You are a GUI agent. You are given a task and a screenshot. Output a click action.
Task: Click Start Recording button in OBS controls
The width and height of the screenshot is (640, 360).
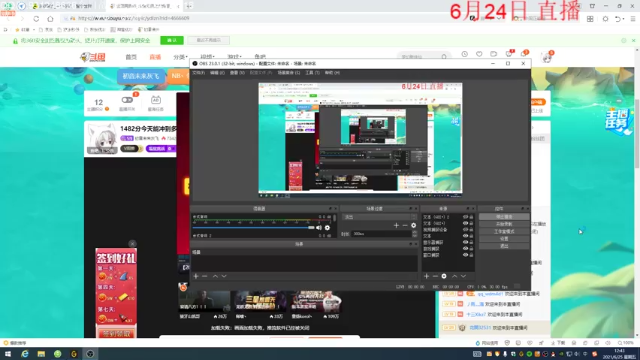[504, 224]
